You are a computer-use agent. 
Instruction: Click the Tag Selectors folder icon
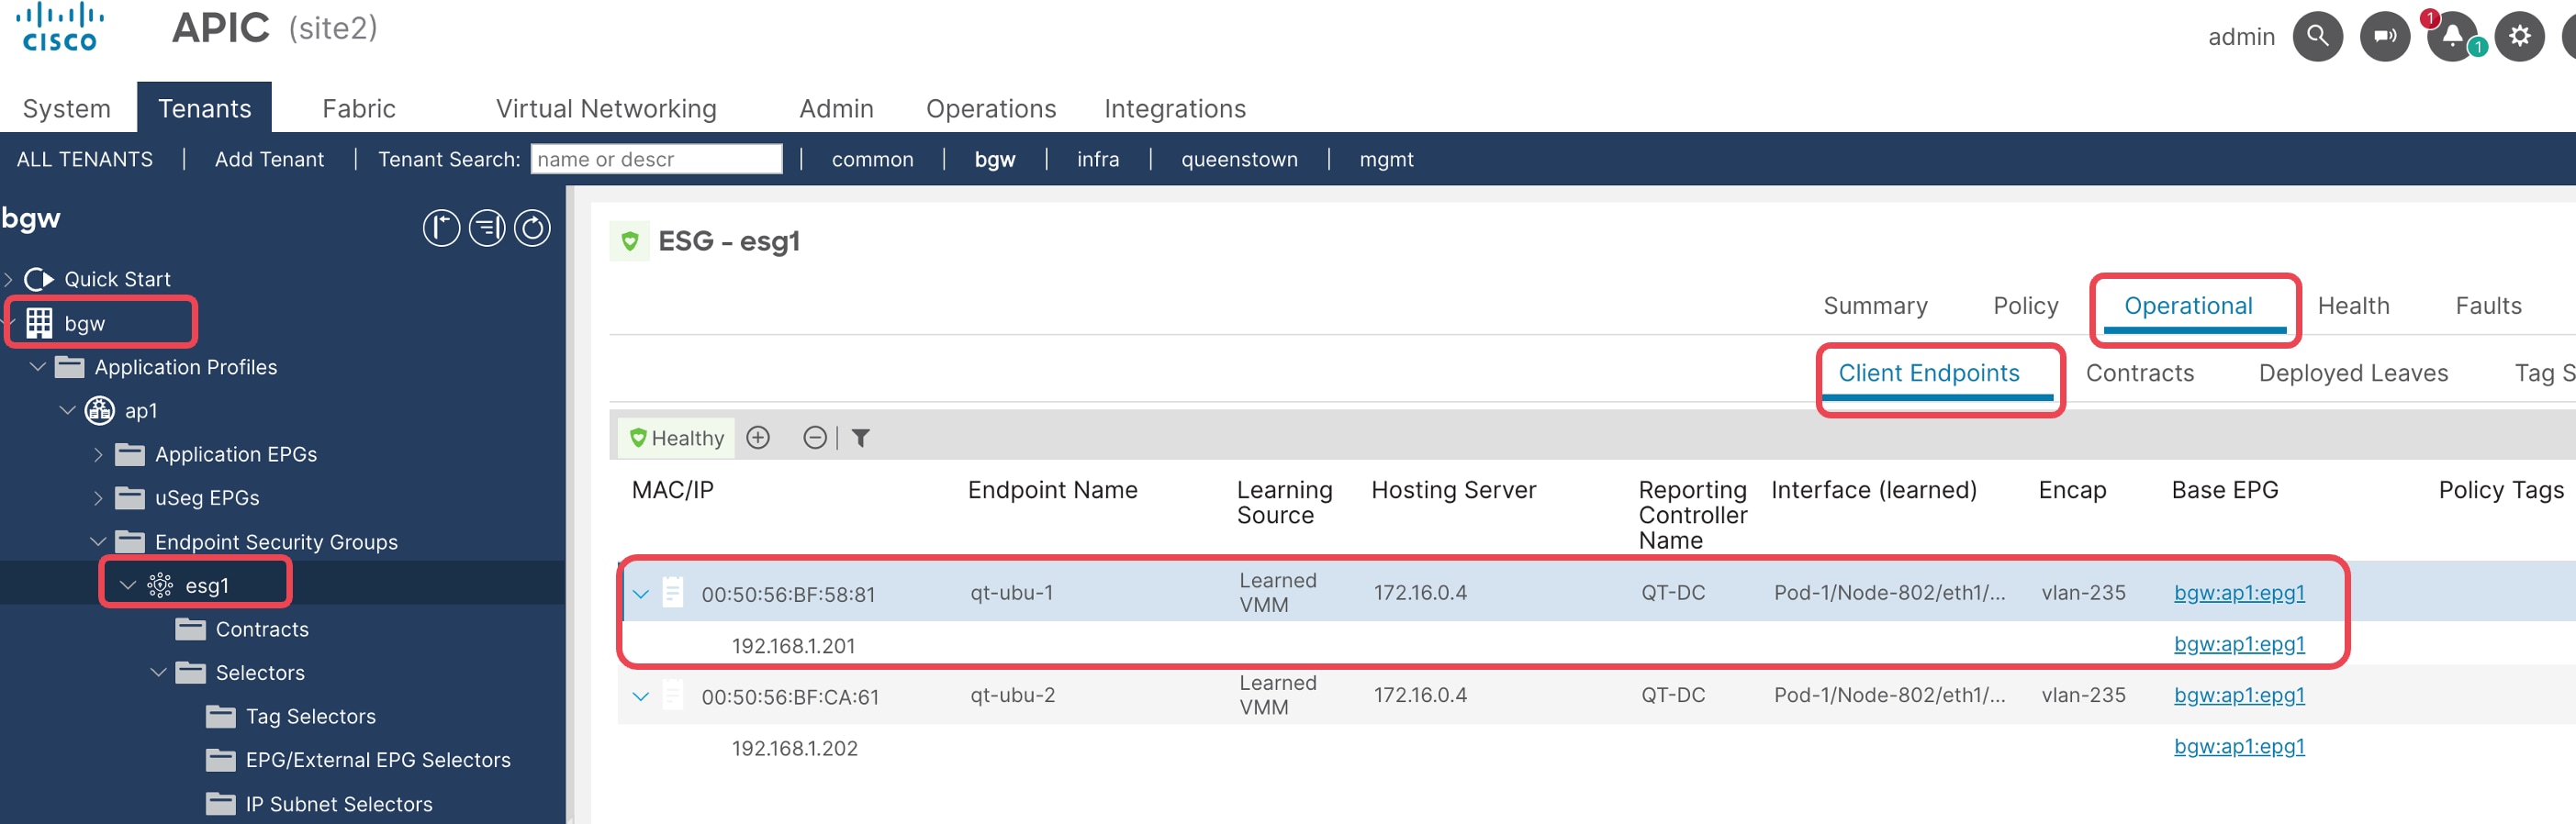tap(220, 716)
